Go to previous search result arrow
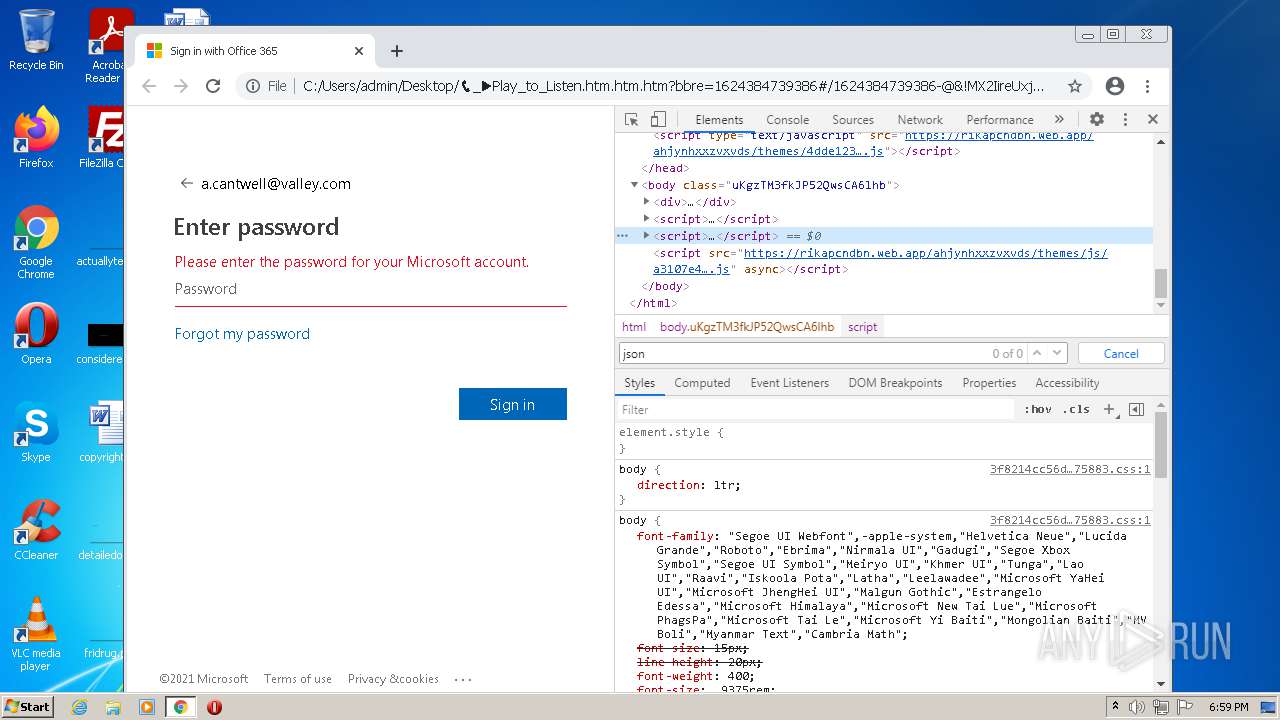This screenshot has height=720, width=1280. click(x=1037, y=353)
